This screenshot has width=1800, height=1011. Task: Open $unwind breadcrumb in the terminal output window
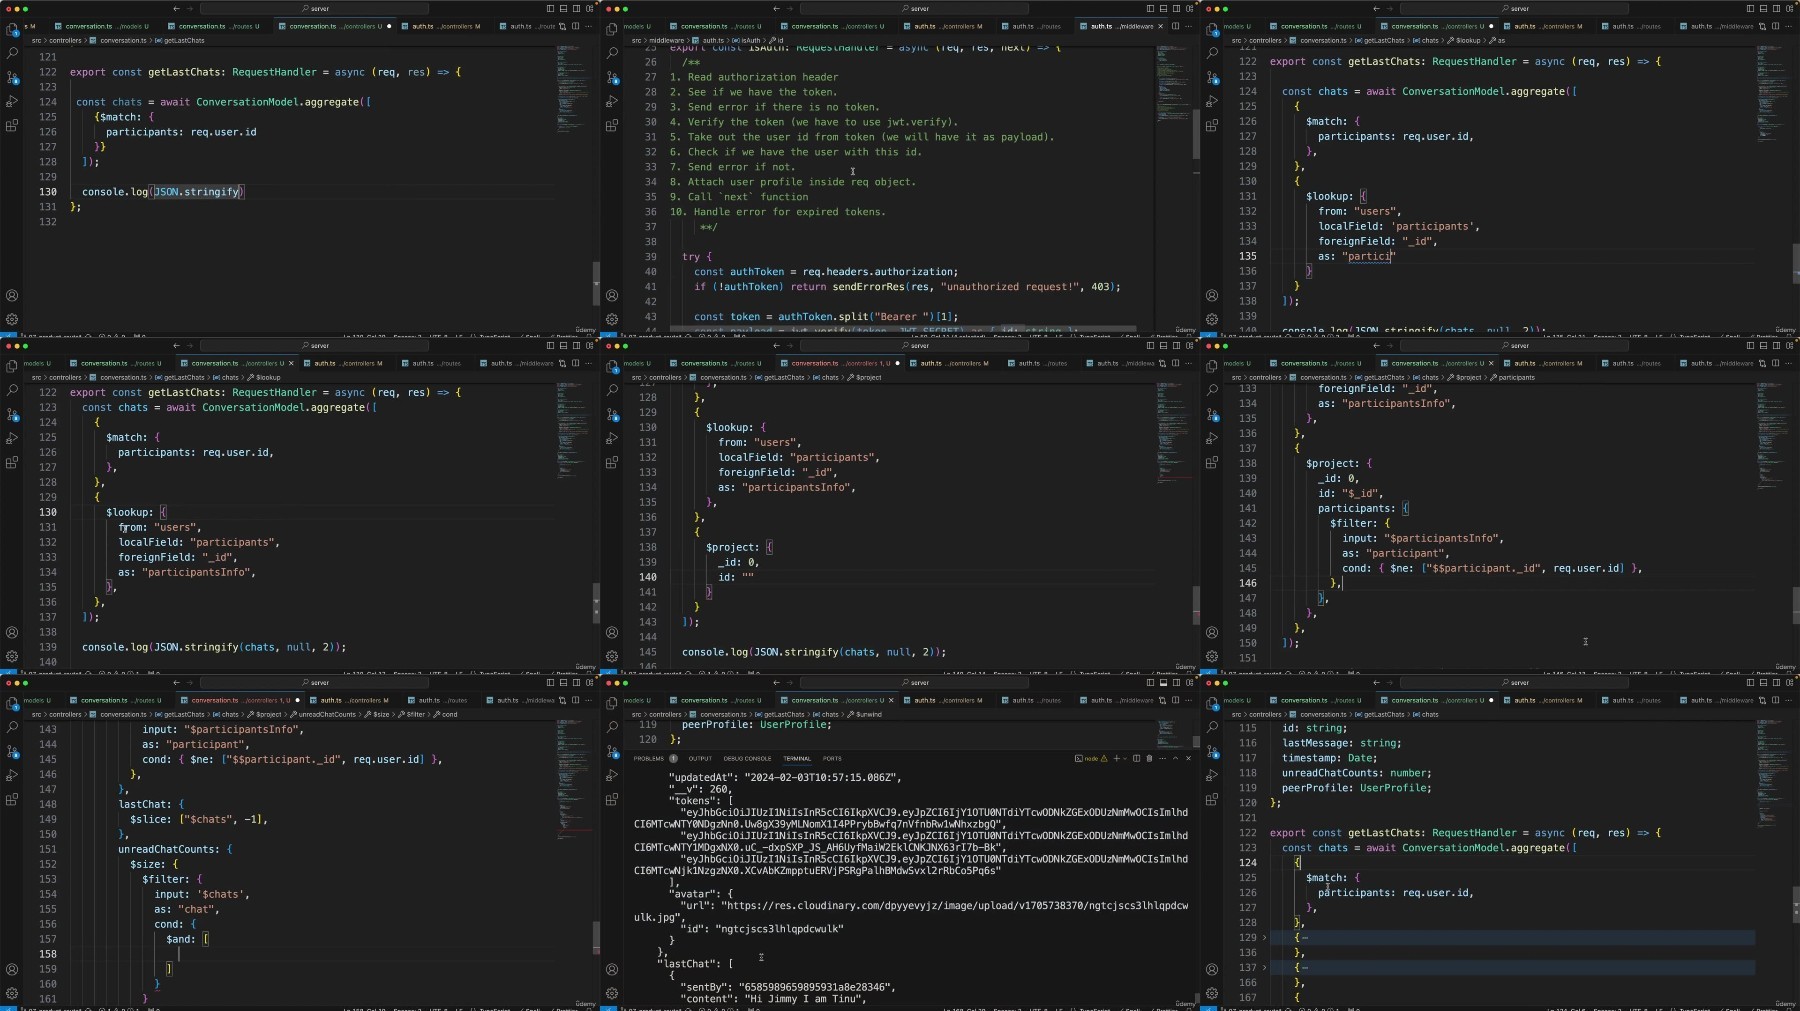click(x=865, y=715)
